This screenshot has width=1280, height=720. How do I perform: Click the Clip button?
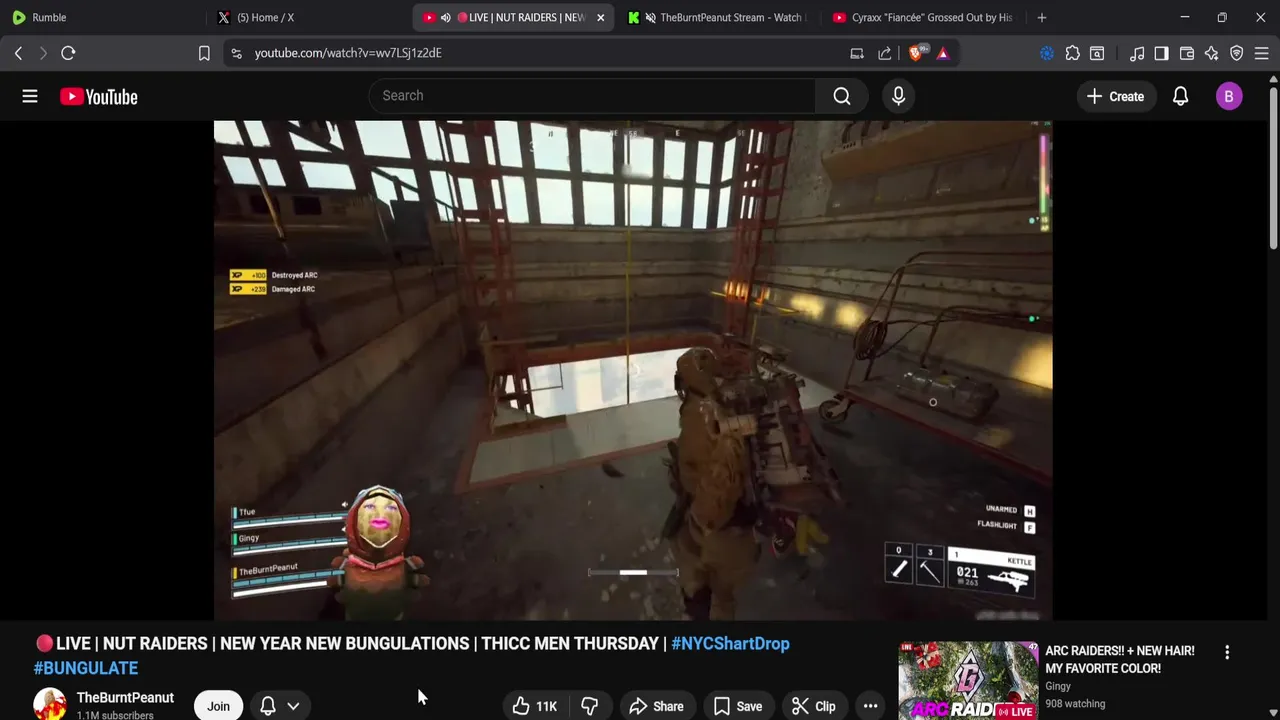tap(813, 706)
